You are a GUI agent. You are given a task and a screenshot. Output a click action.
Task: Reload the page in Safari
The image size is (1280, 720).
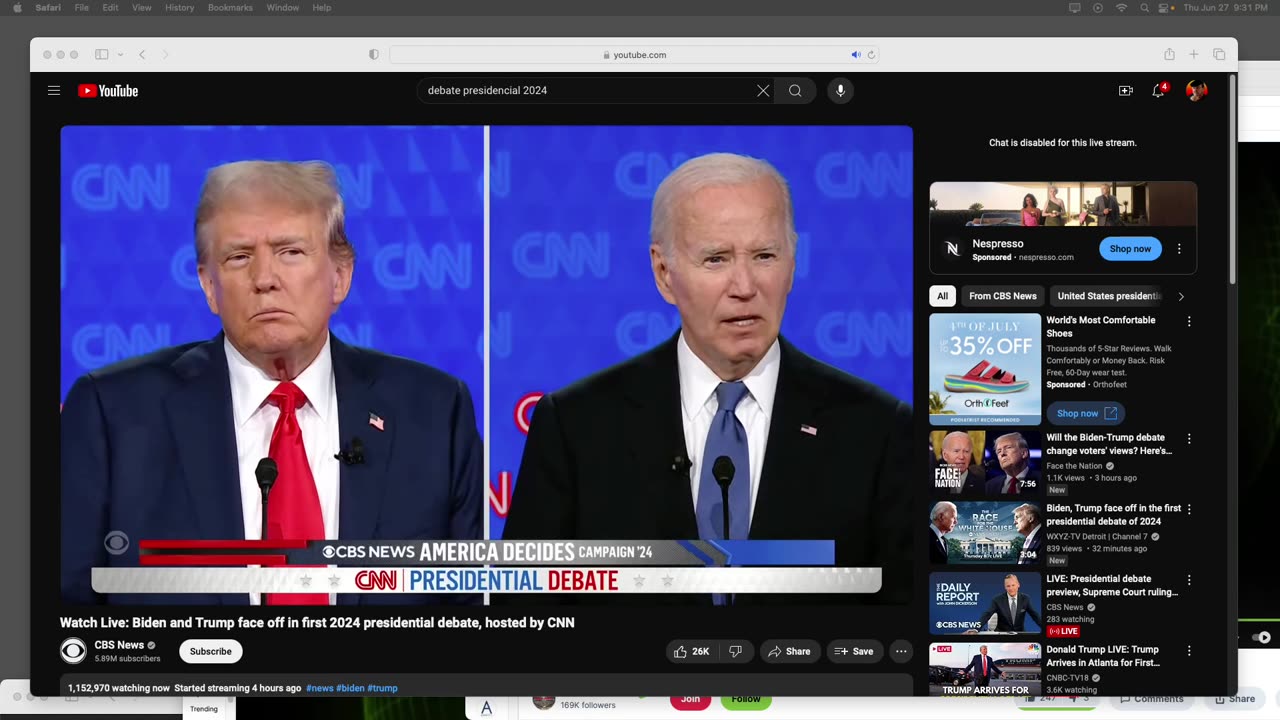point(871,55)
